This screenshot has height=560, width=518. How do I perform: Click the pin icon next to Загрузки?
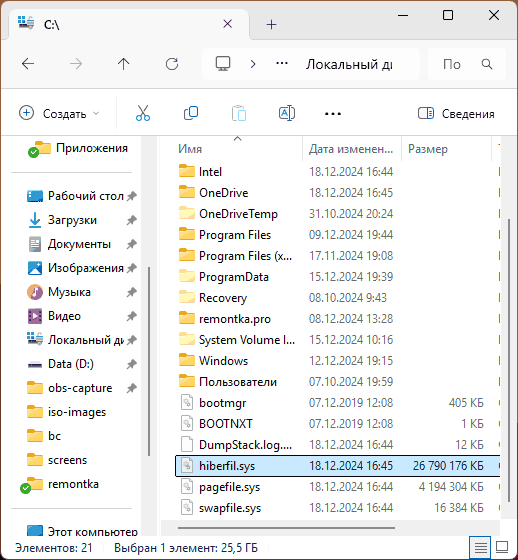pyautogui.click(x=131, y=220)
